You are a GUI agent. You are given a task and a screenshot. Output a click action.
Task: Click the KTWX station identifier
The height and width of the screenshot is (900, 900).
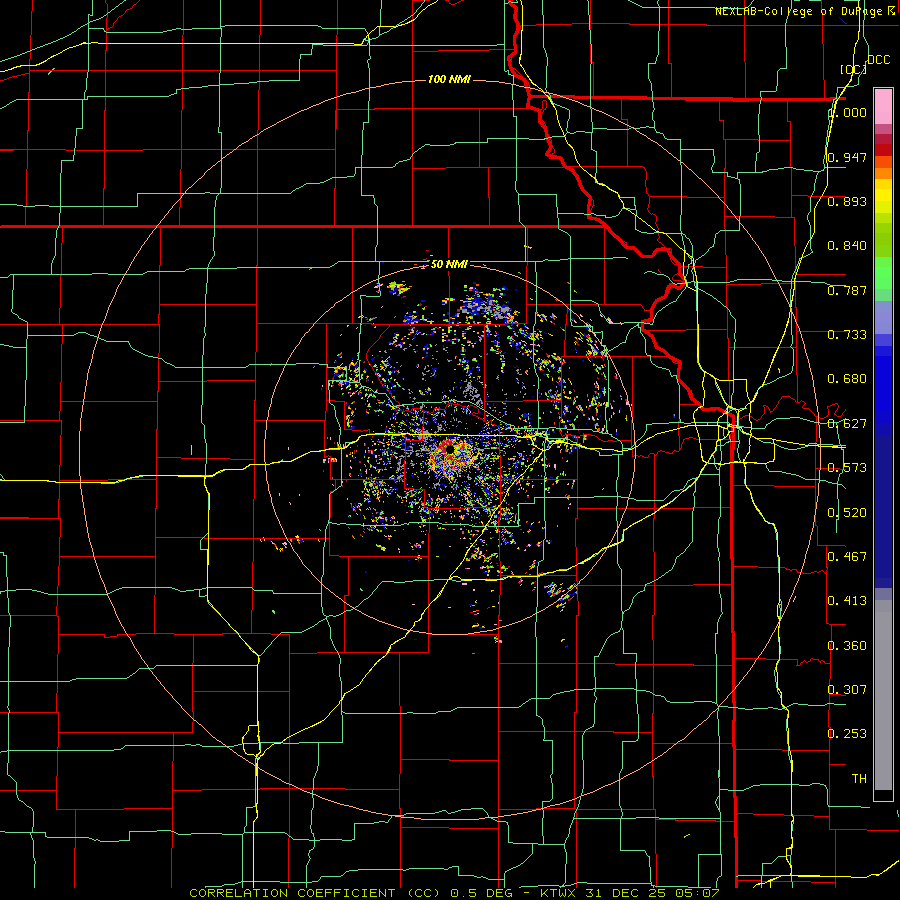point(558,893)
